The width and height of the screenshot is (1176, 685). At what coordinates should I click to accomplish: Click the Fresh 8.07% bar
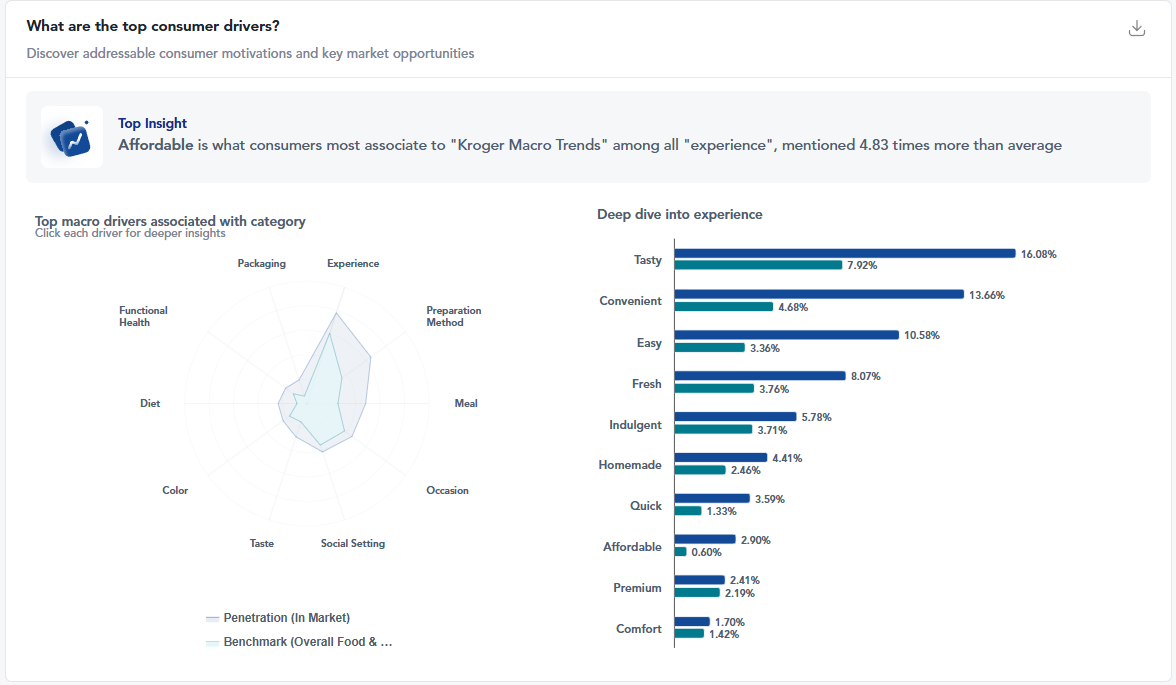point(760,376)
